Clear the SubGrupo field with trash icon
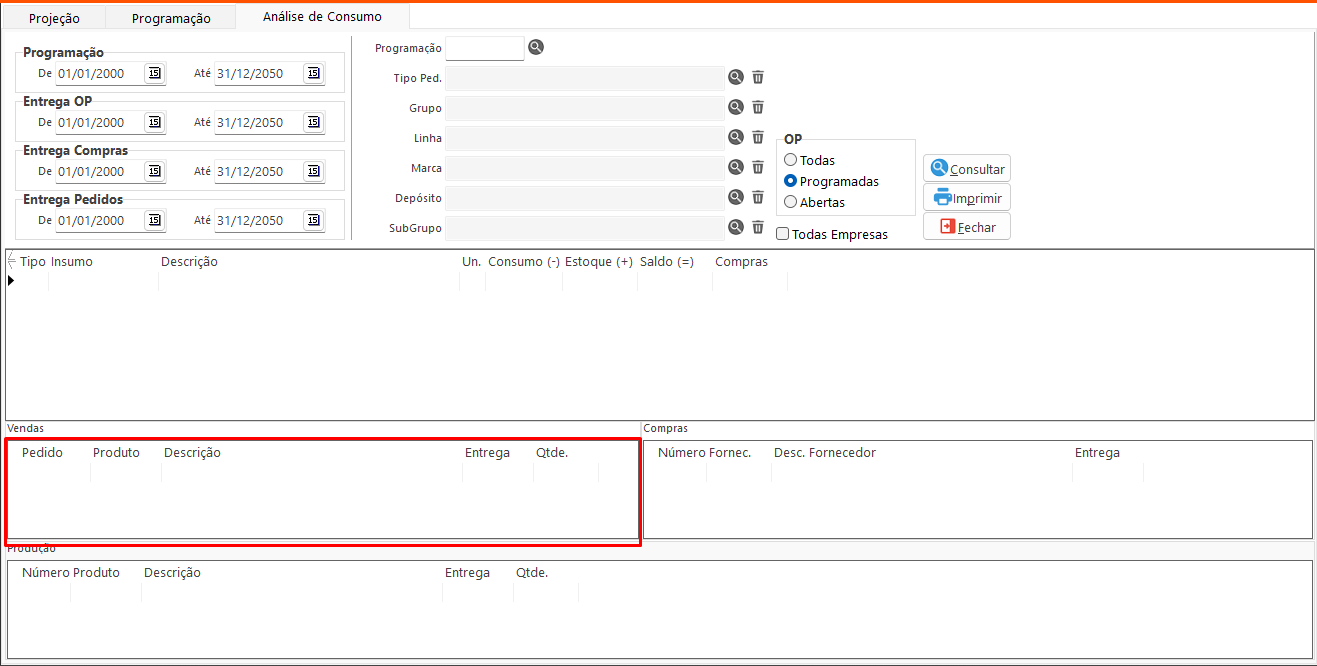The width and height of the screenshot is (1317, 666). pyautogui.click(x=758, y=227)
